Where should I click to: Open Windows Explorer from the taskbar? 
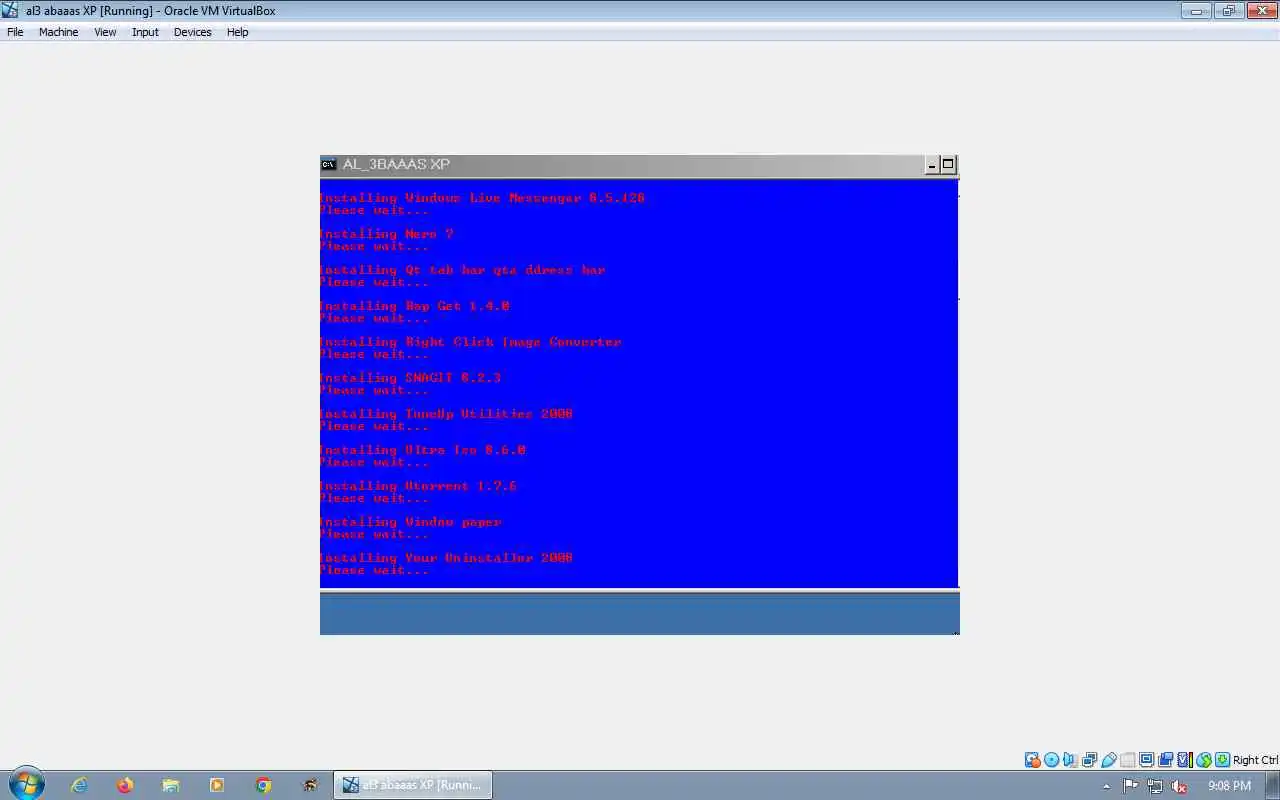[x=171, y=785]
